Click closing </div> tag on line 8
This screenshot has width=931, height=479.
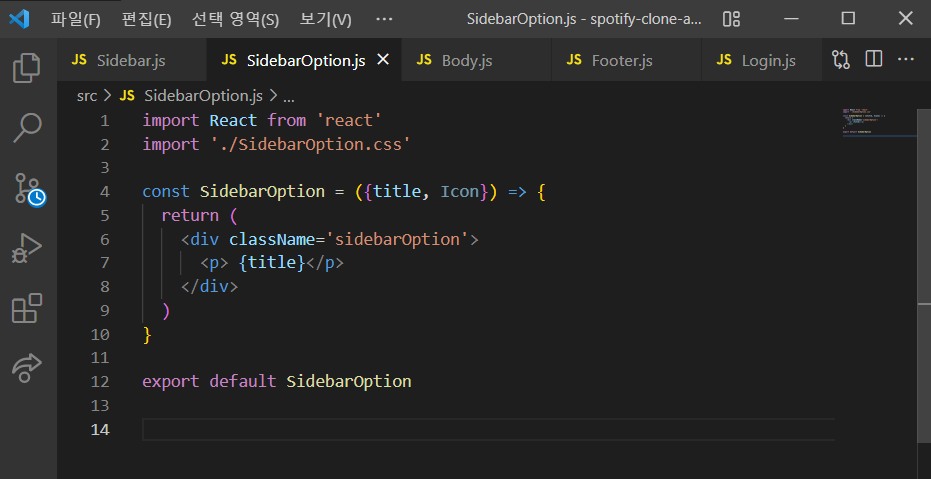210,287
